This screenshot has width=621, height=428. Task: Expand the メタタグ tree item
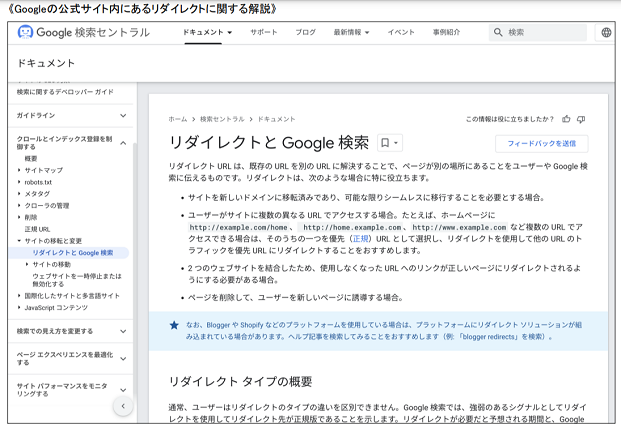[x=19, y=194]
